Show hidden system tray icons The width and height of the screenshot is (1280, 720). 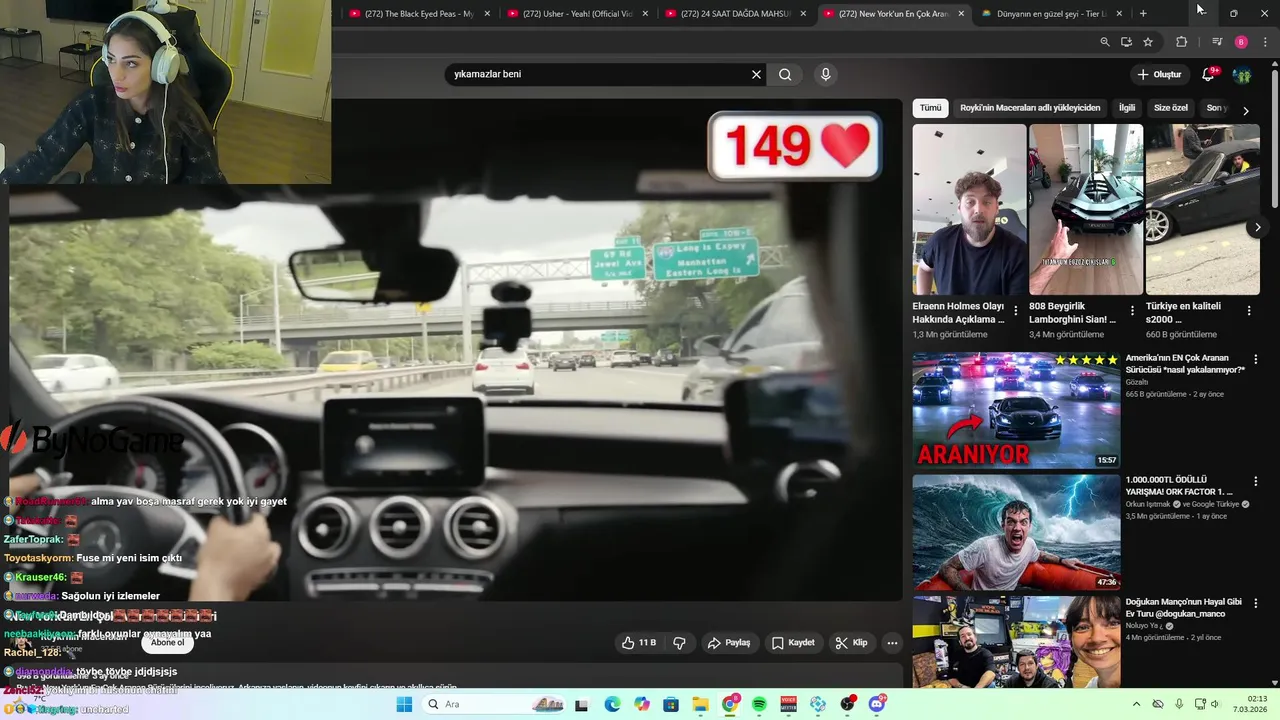point(1136,704)
